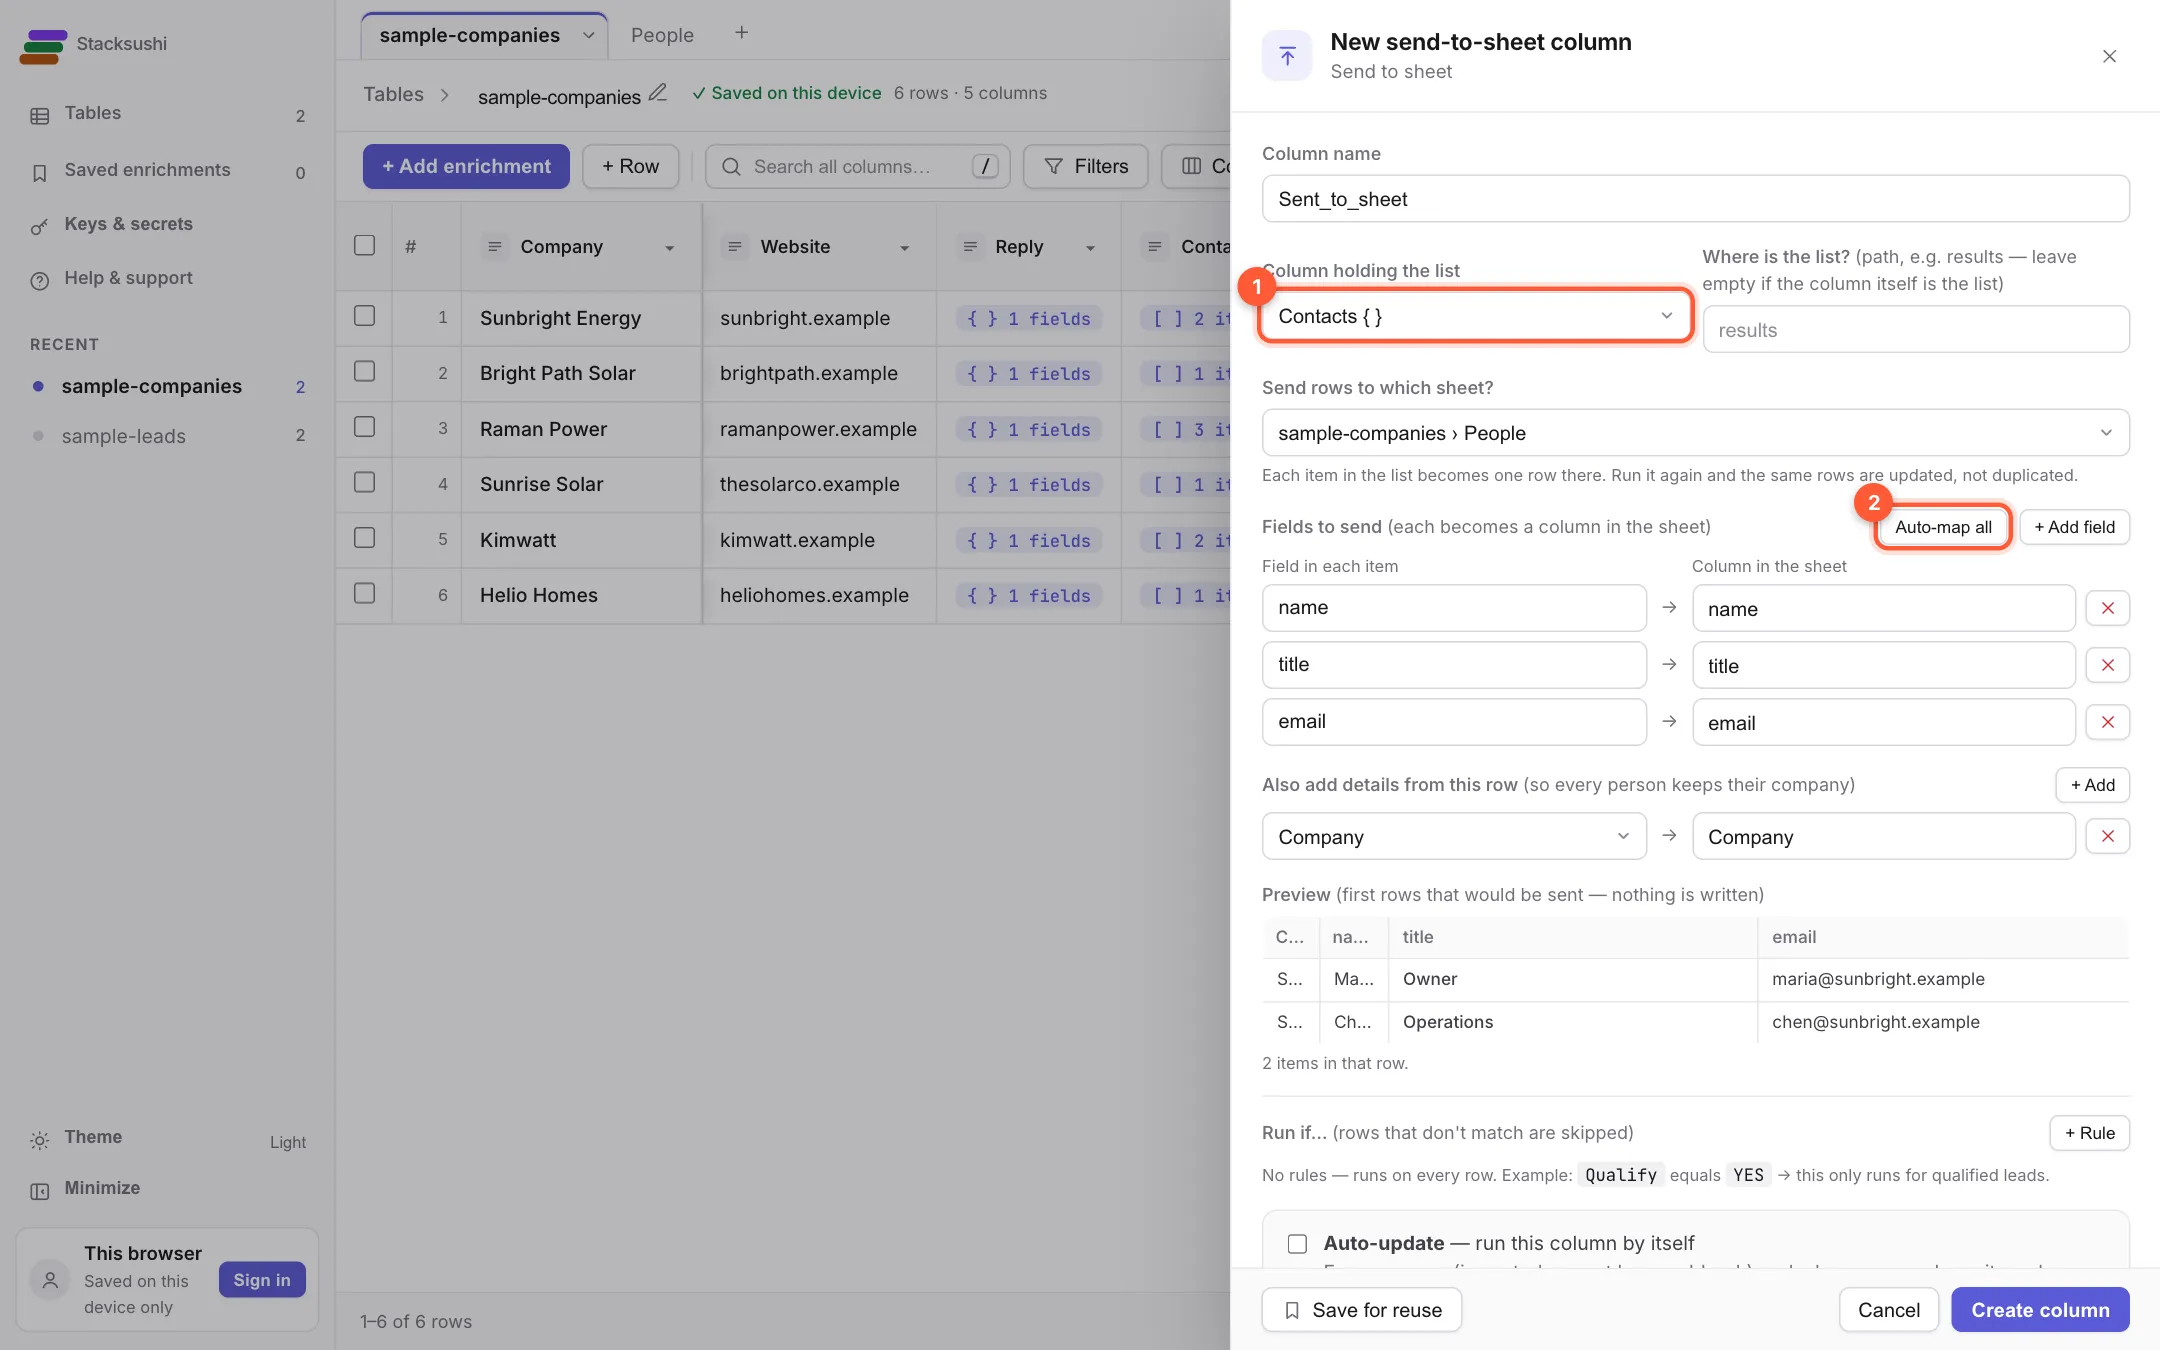Close the send-to-sheet panel

tap(2109, 56)
